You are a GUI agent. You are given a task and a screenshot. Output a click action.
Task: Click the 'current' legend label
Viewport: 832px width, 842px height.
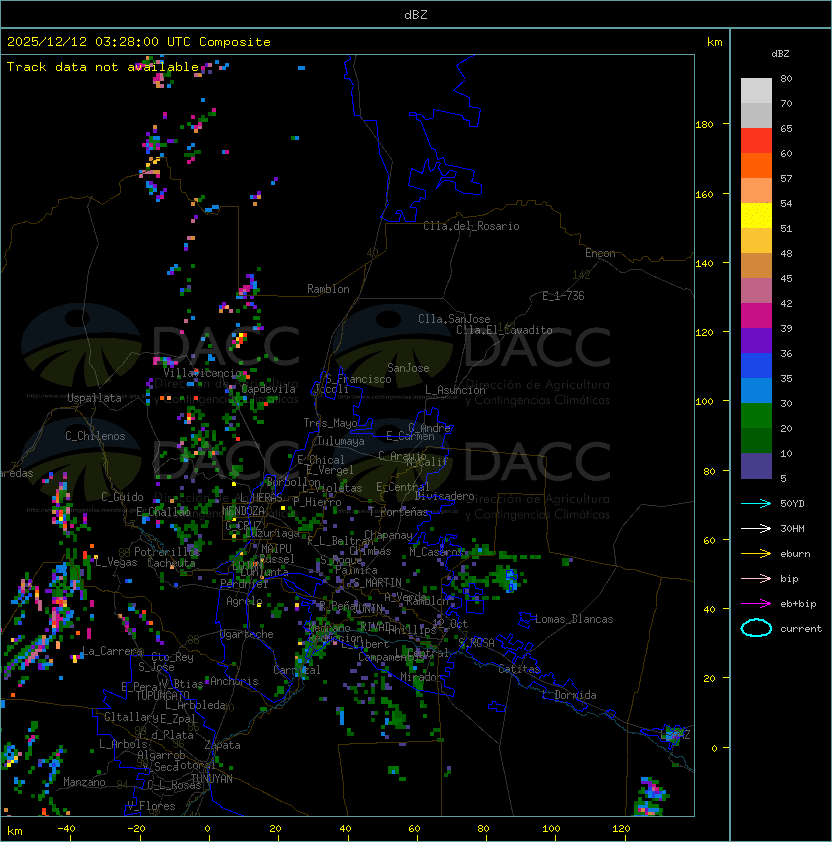pos(801,629)
